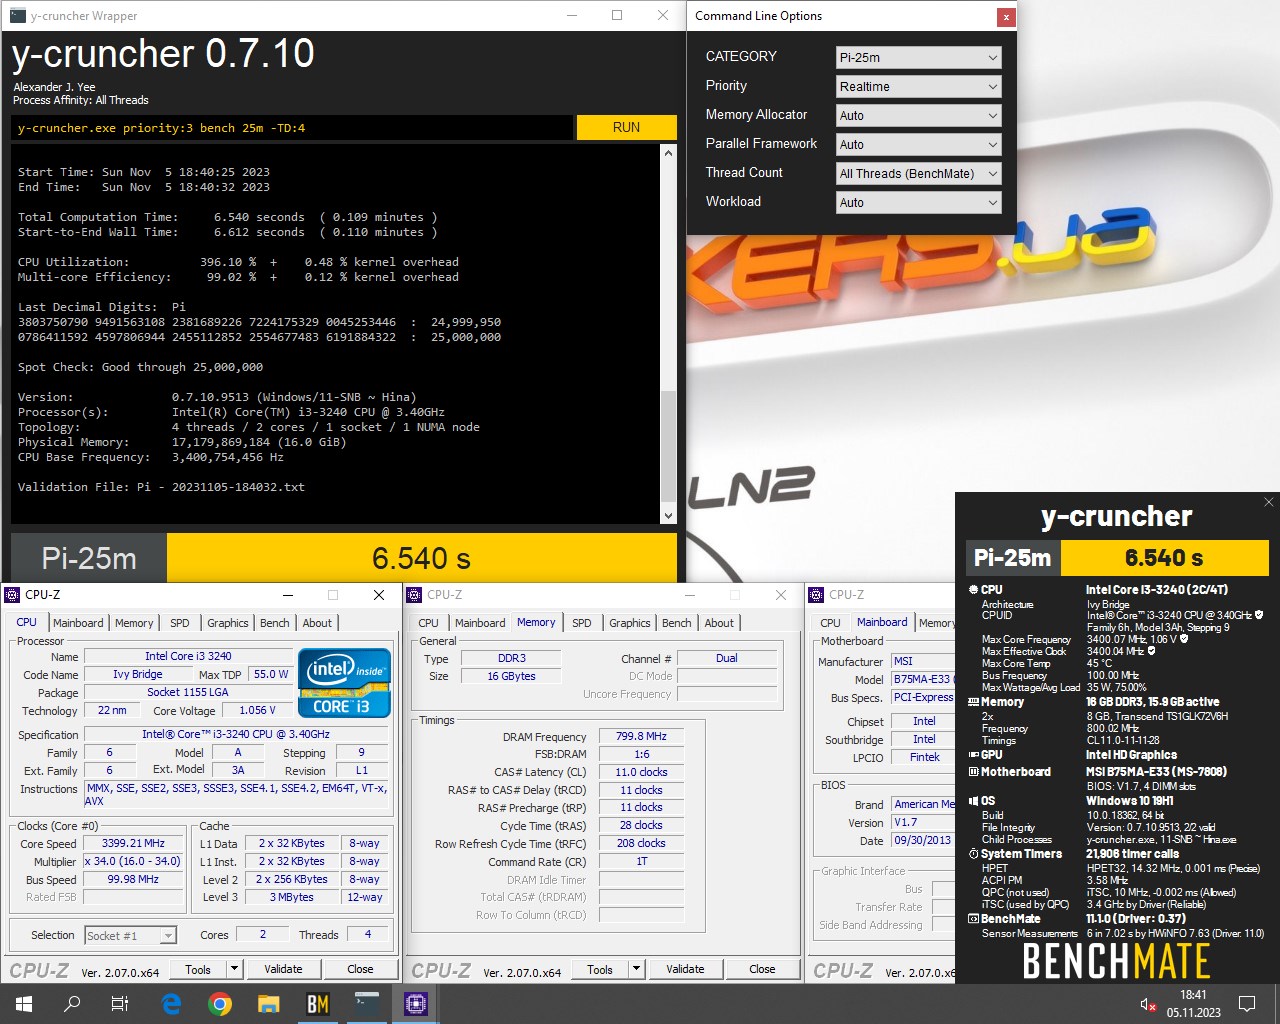
Task: Open the CATEGORY dropdown showing Pi-25m
Action: coord(918,58)
